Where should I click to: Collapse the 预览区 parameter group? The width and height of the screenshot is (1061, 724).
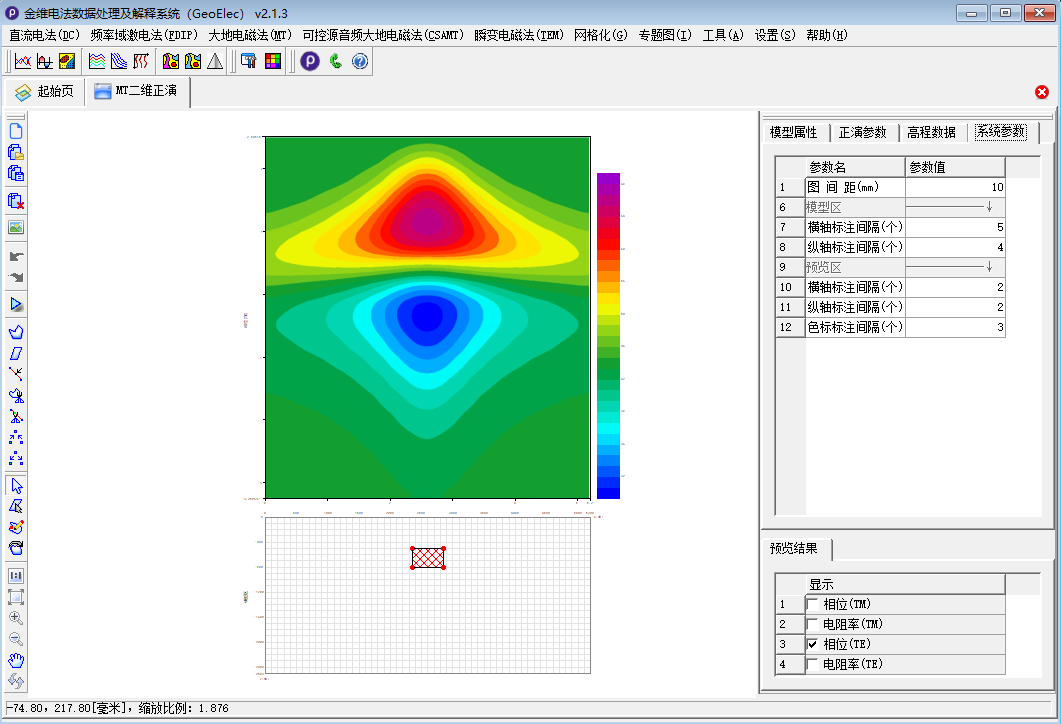click(x=989, y=267)
